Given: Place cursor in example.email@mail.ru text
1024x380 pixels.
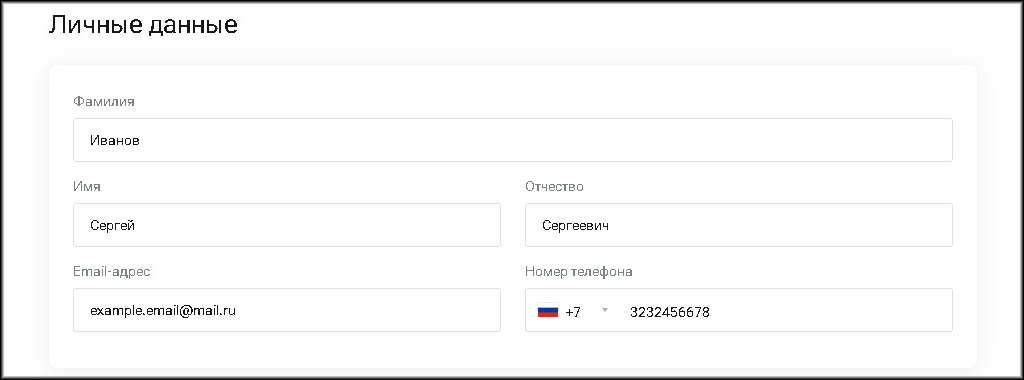Looking at the screenshot, I should (x=163, y=310).
